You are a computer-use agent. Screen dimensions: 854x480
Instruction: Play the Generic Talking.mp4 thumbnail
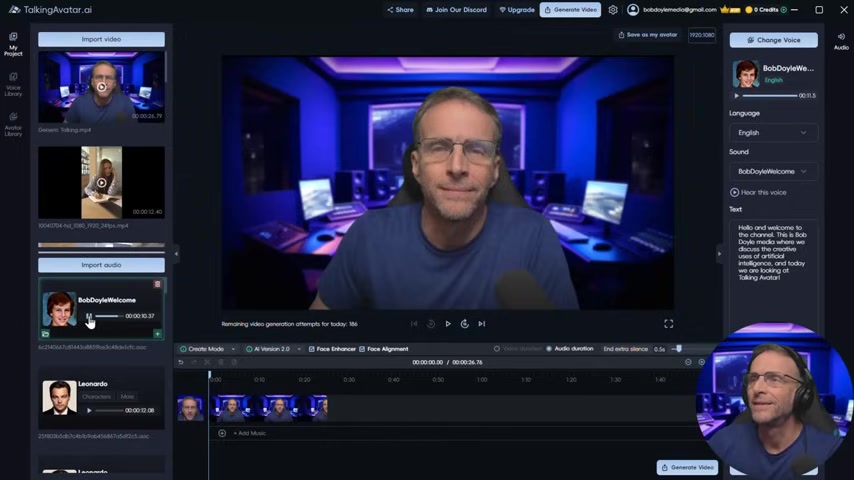click(101, 87)
